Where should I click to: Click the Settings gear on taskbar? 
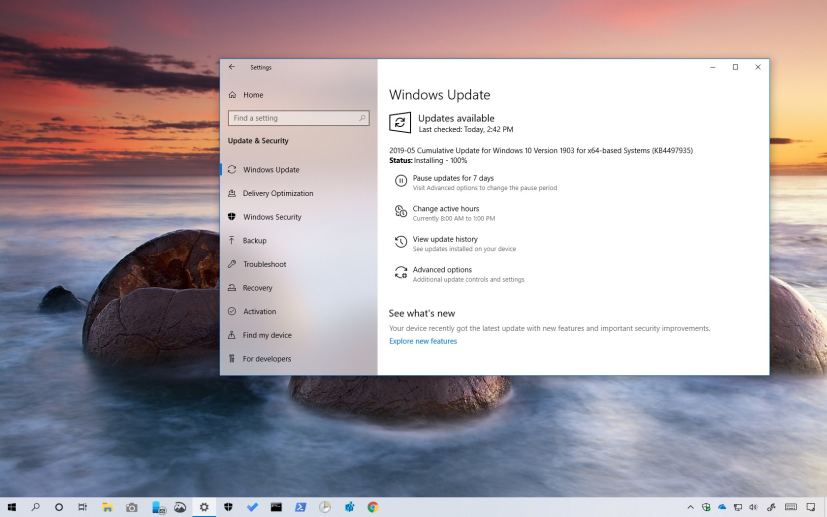pyautogui.click(x=204, y=507)
